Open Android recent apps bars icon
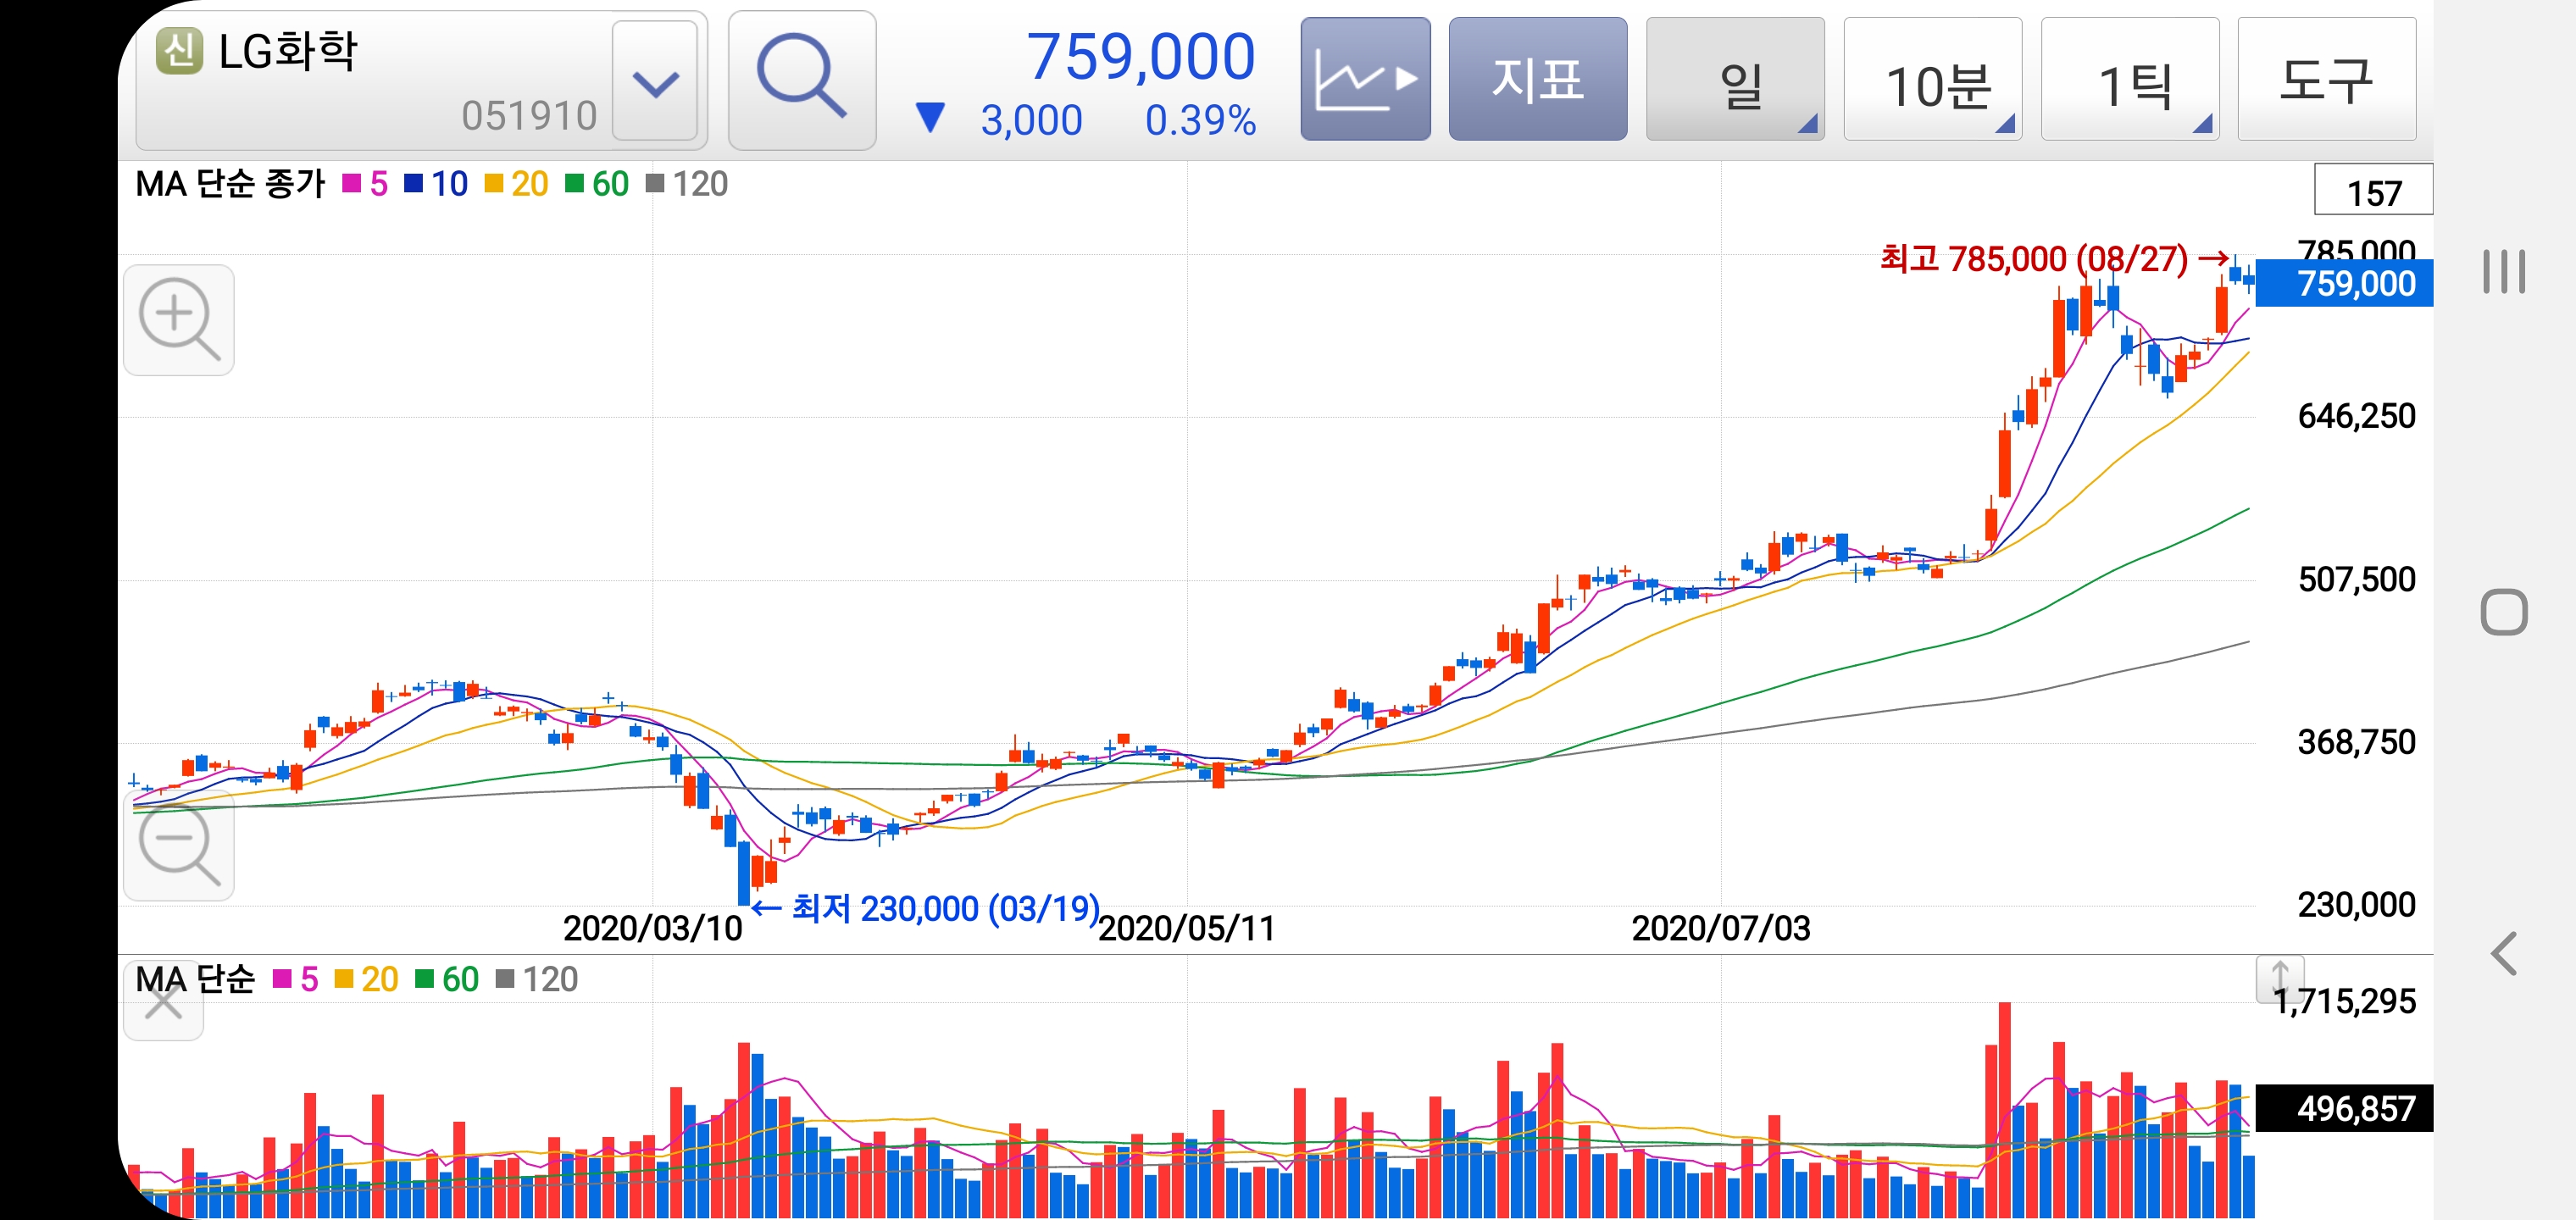 pos(2503,271)
